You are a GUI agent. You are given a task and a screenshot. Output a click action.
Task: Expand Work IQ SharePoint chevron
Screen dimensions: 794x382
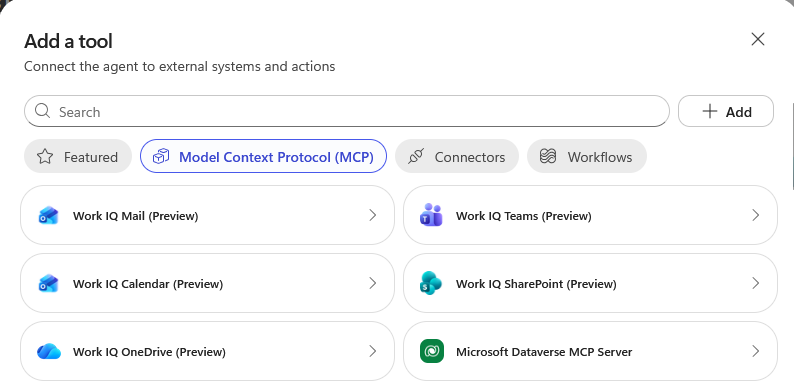[756, 283]
